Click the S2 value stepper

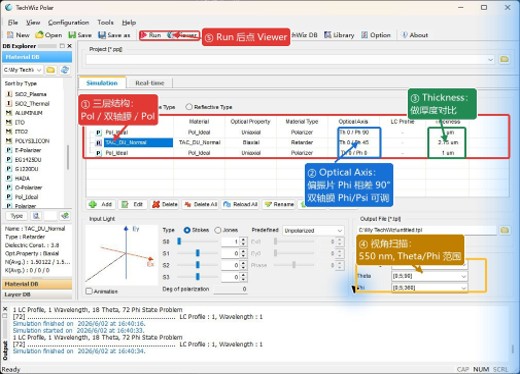[243, 265]
